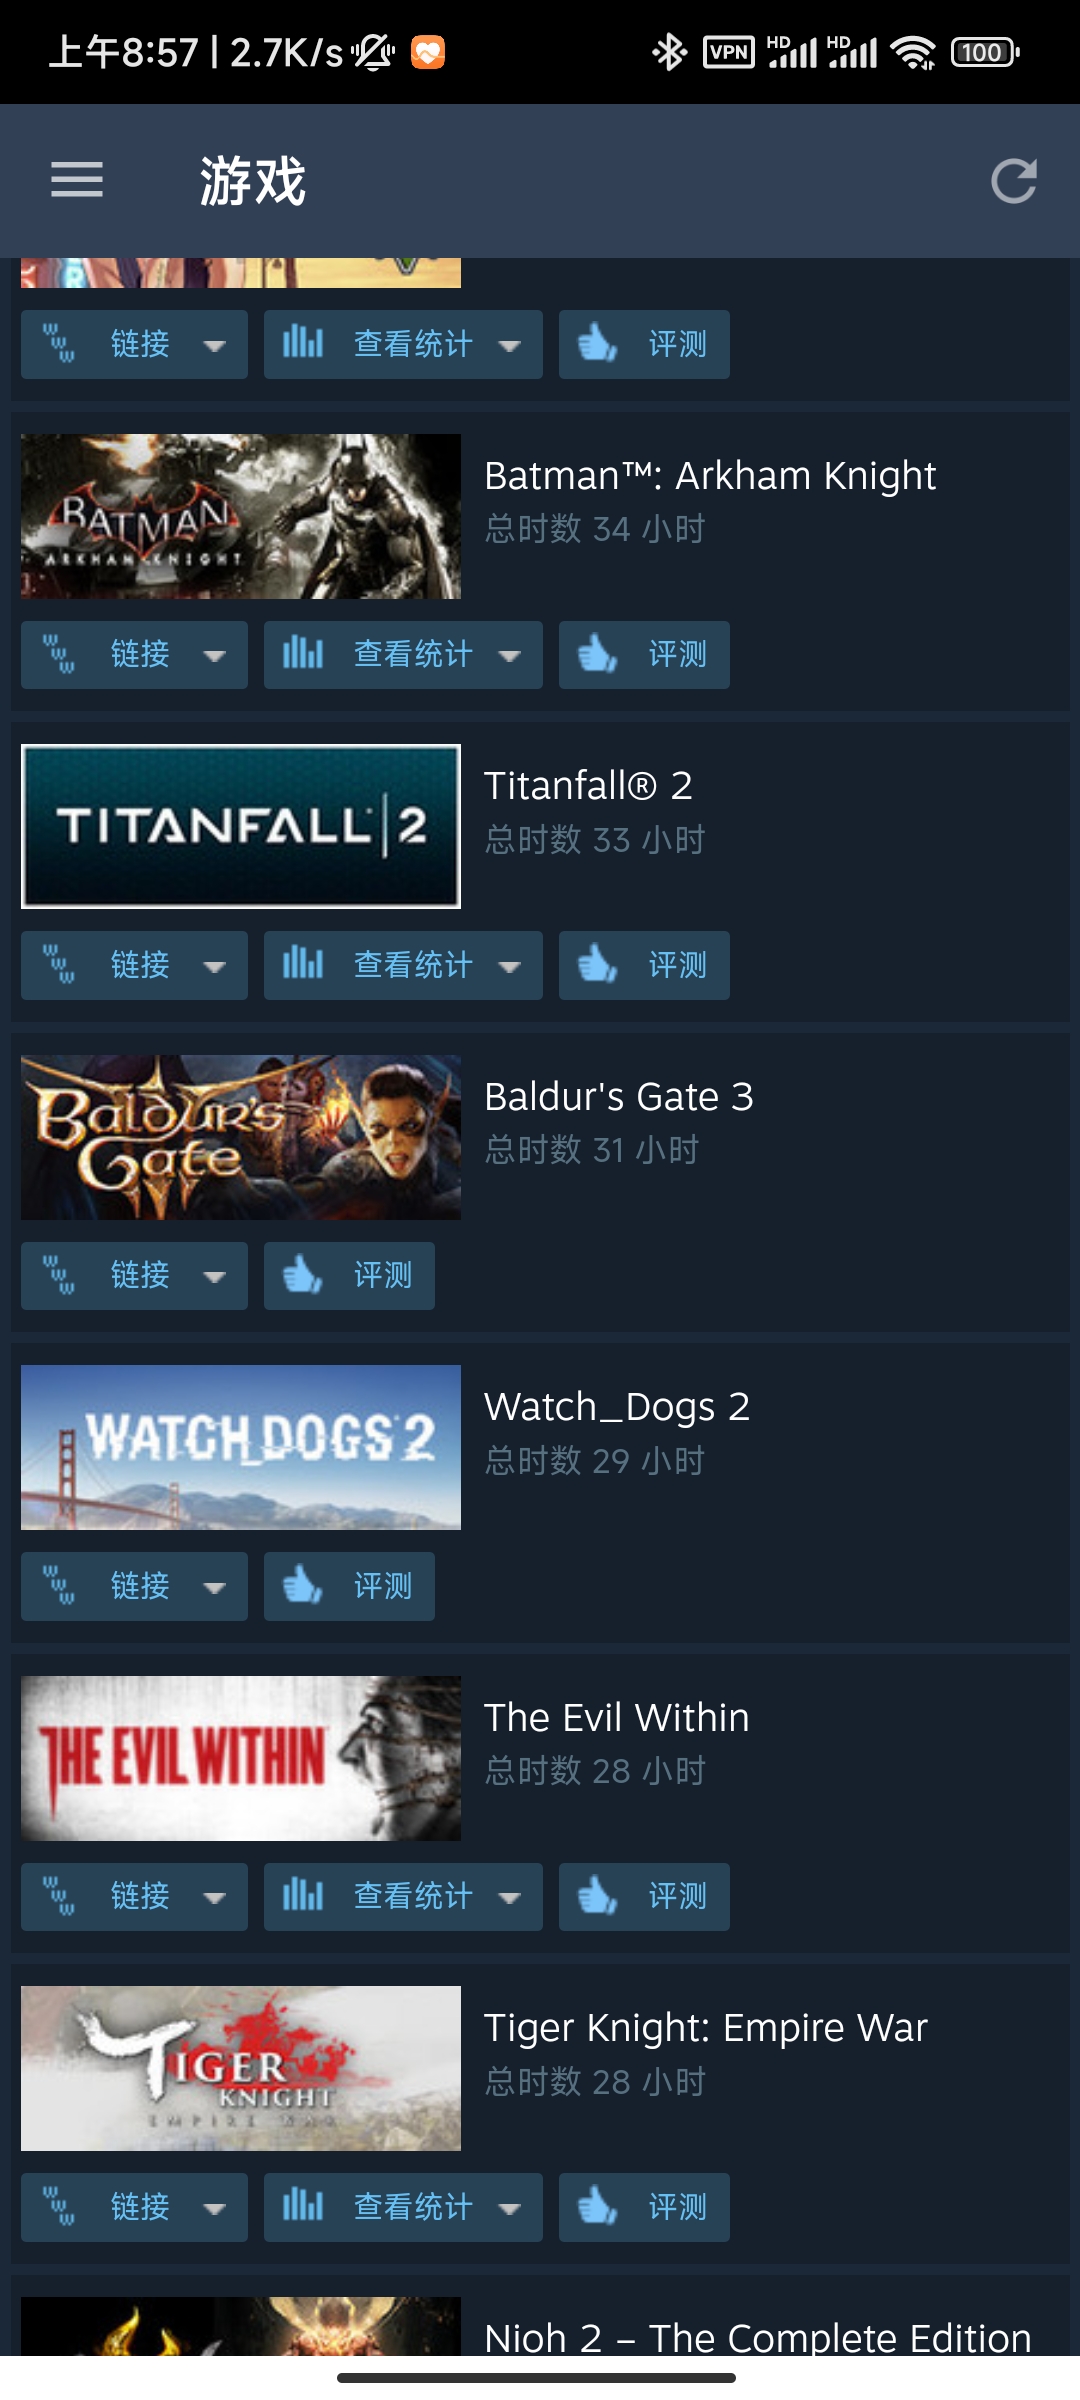Open the hamburger navigation menu

click(x=77, y=180)
